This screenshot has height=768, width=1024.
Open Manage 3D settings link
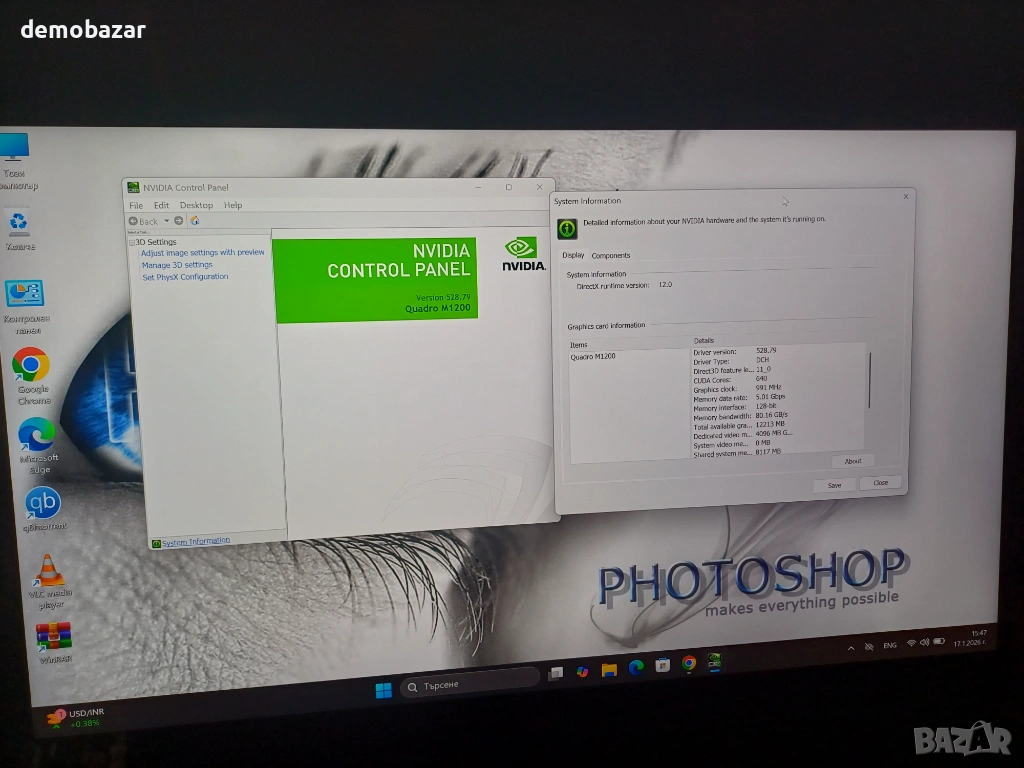point(177,265)
